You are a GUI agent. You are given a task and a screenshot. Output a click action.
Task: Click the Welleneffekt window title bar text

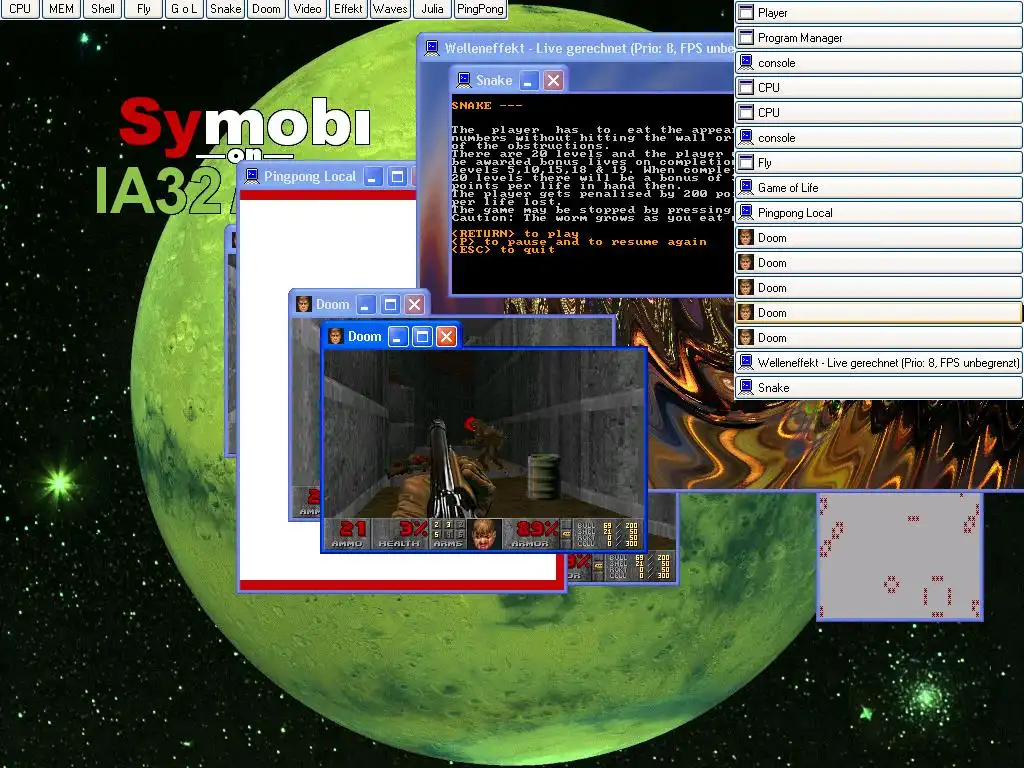pyautogui.click(x=588, y=48)
